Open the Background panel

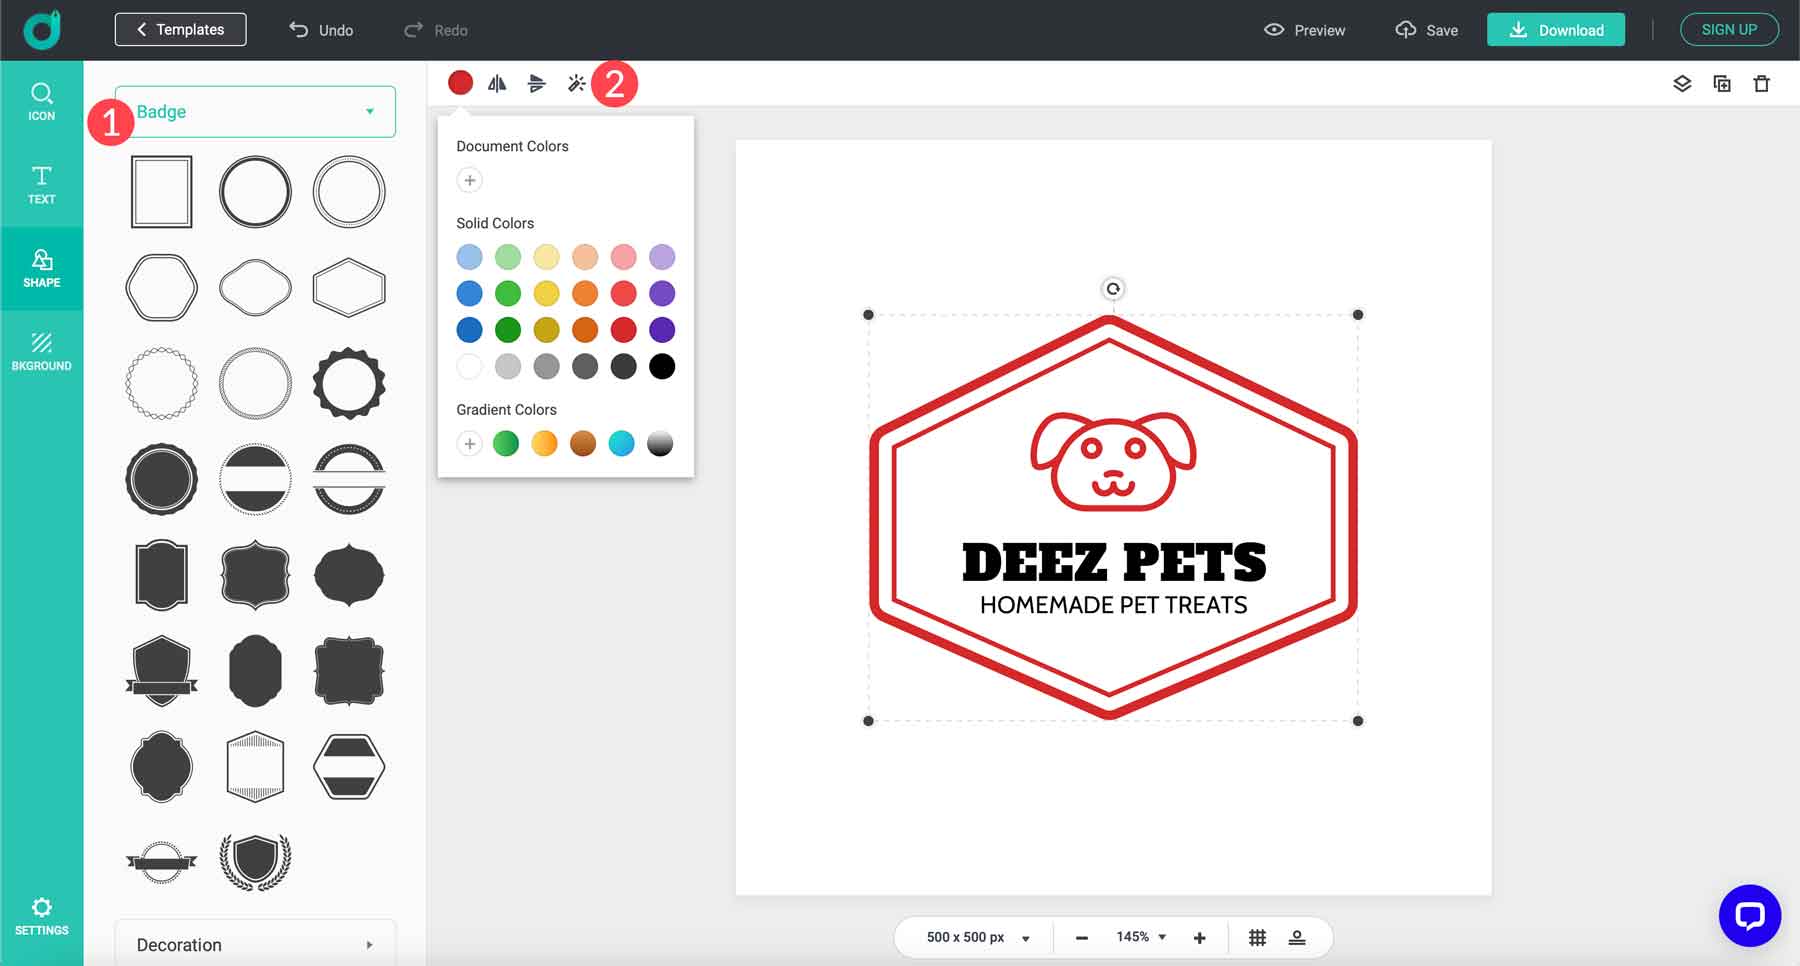pyautogui.click(x=42, y=352)
